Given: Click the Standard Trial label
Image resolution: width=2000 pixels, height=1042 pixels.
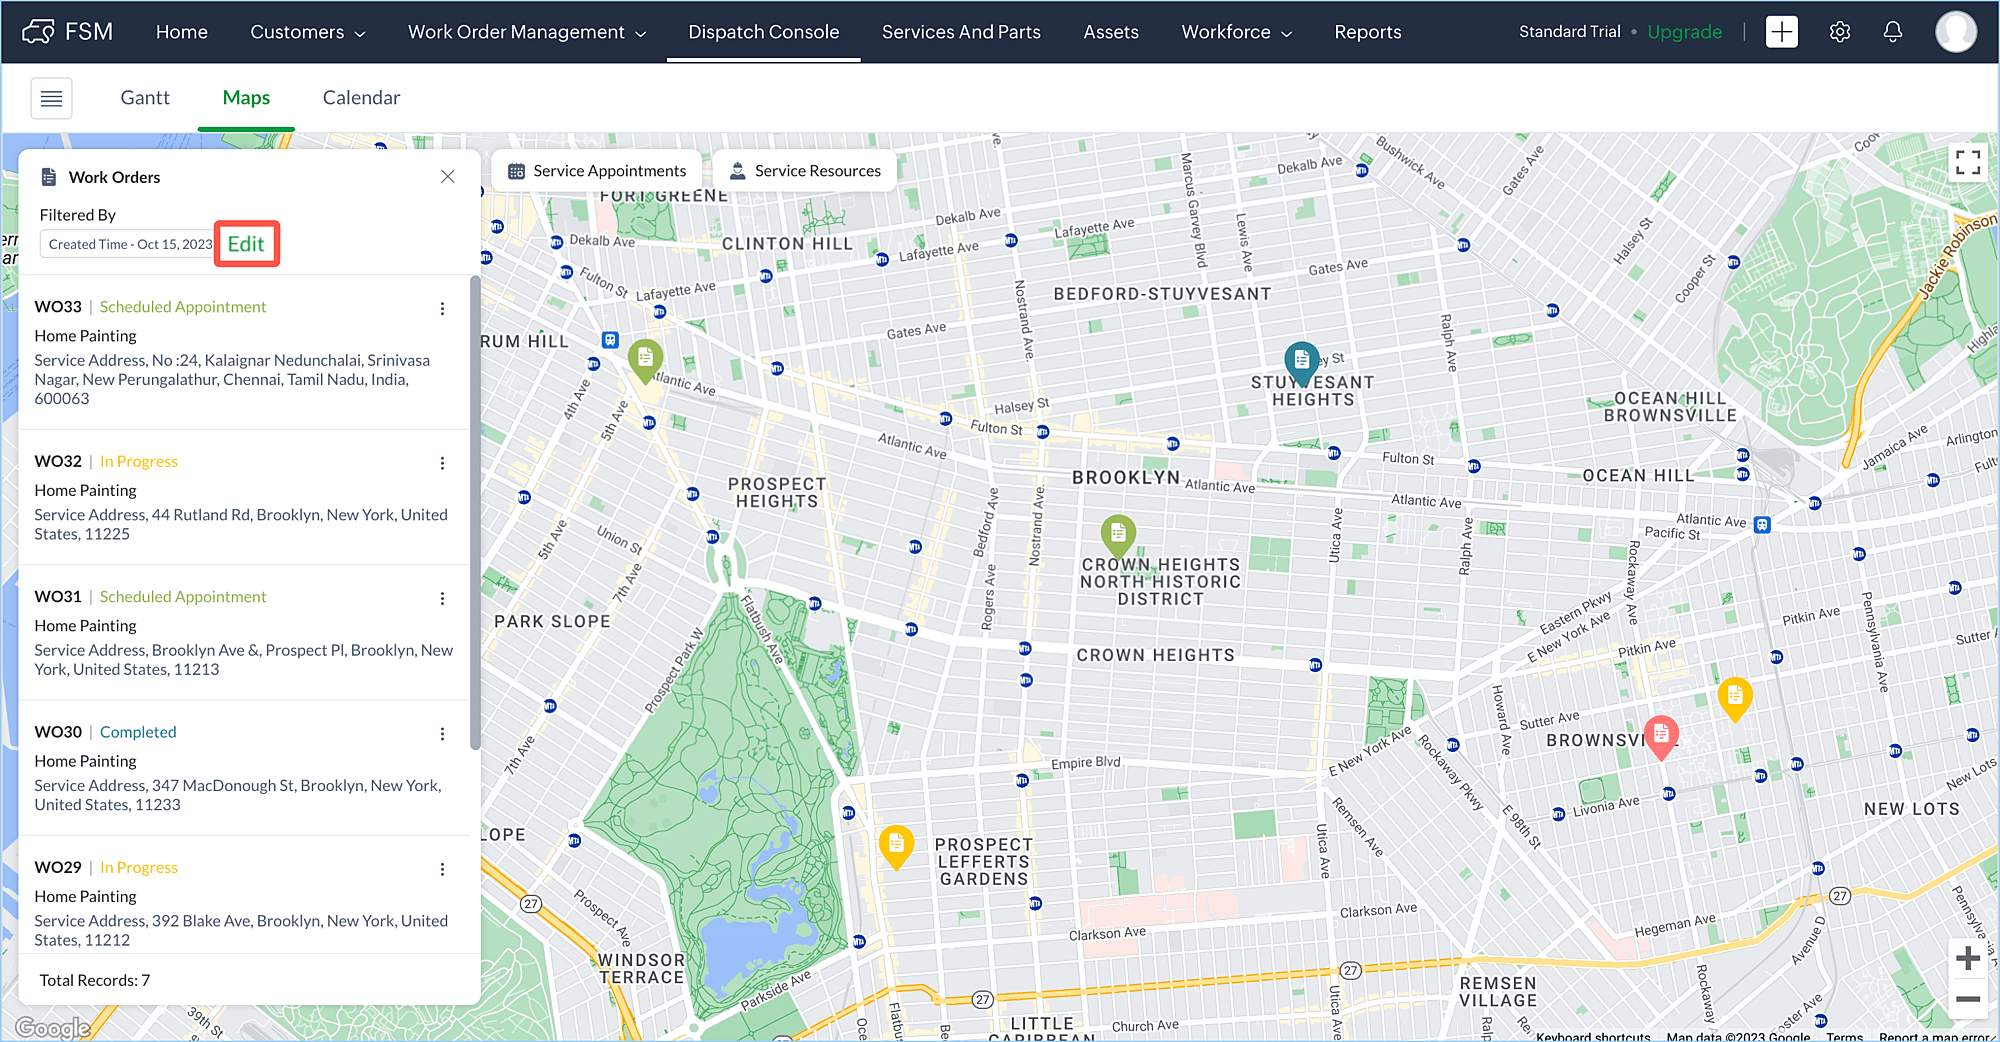Looking at the screenshot, I should click(x=1569, y=32).
